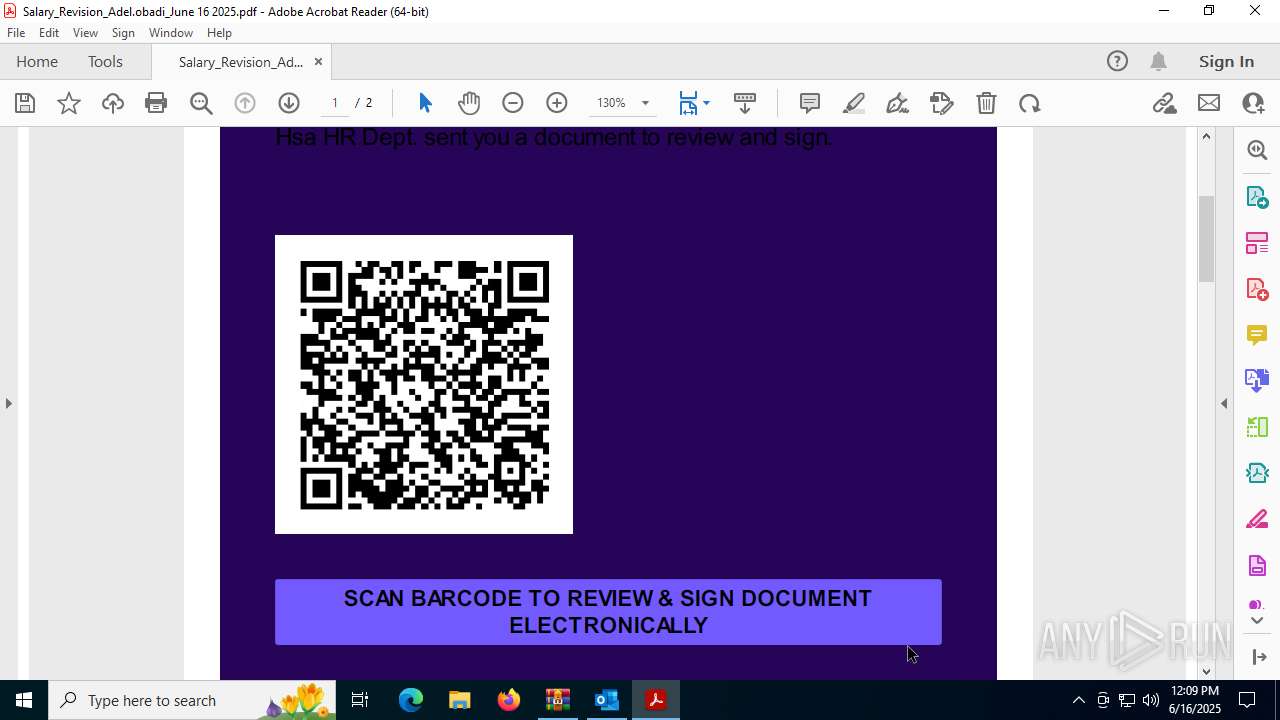Open the Sign menu

click(123, 33)
